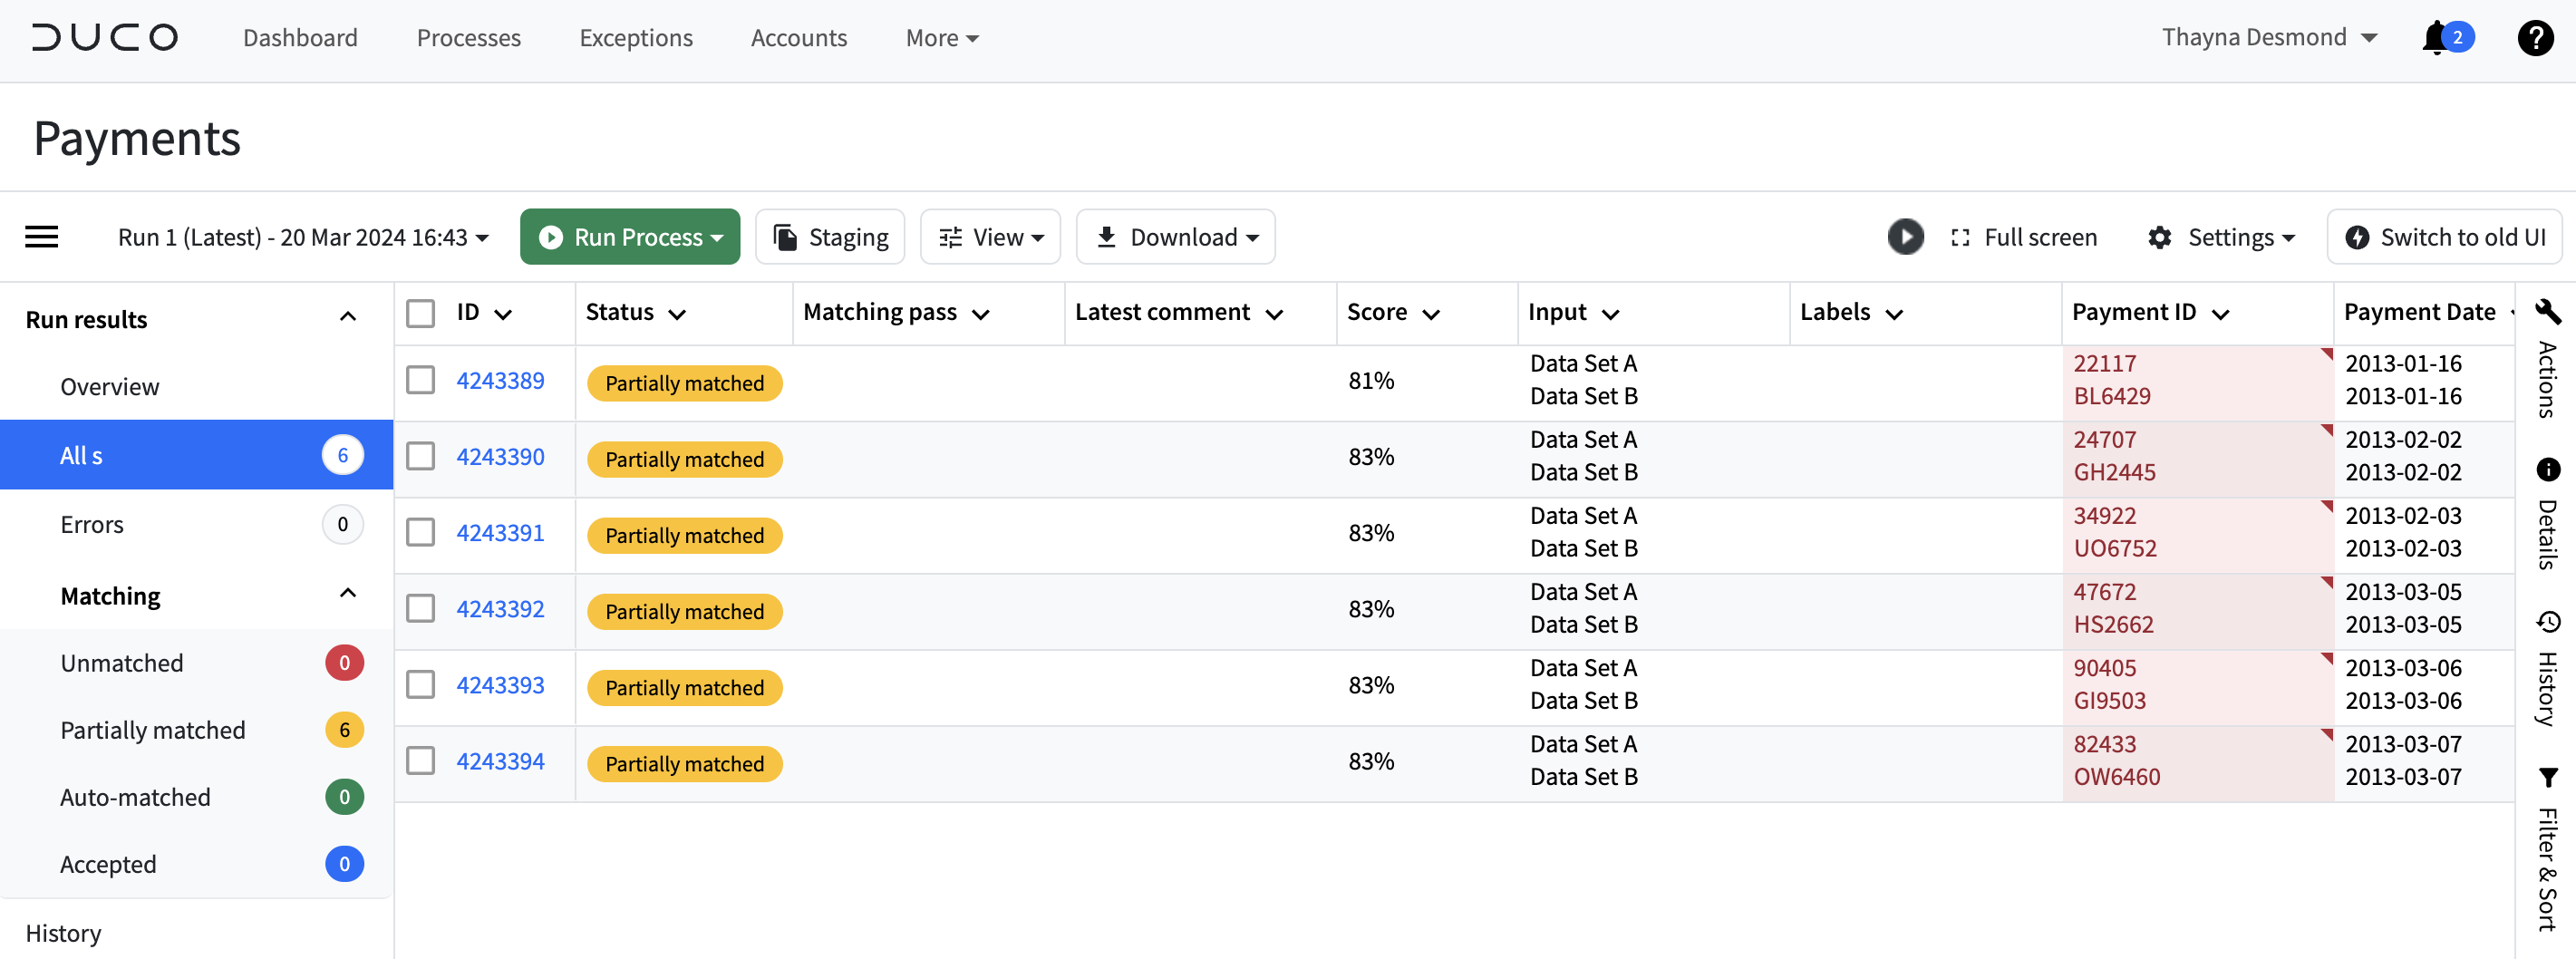Click the round play button icon
Image resolution: width=2576 pixels, height=959 pixels.
(1905, 237)
